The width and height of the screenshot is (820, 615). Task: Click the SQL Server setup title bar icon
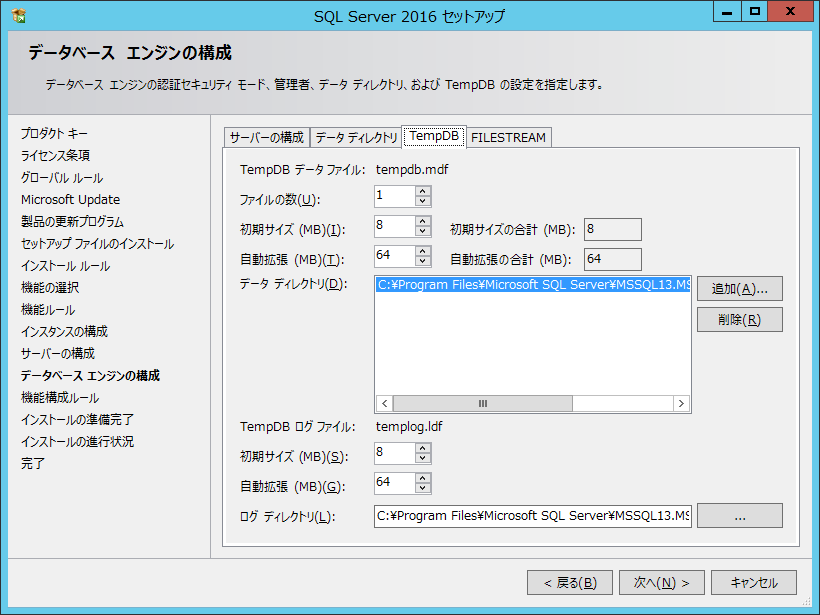coord(19,16)
